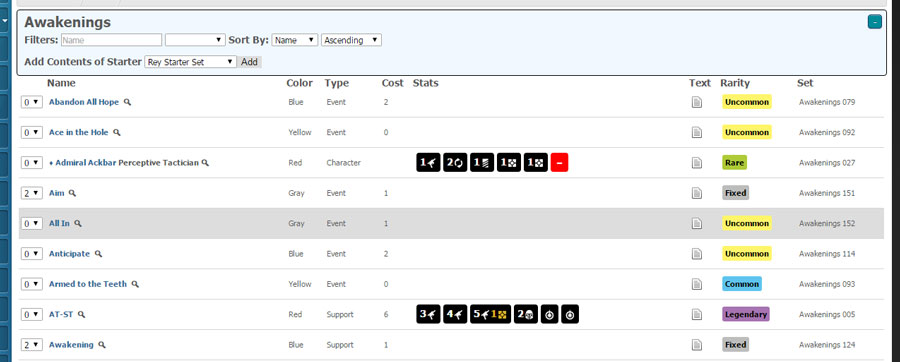Click the Common rarity badge for Armed to the Teeth
The height and width of the screenshot is (362, 900).
click(x=742, y=284)
